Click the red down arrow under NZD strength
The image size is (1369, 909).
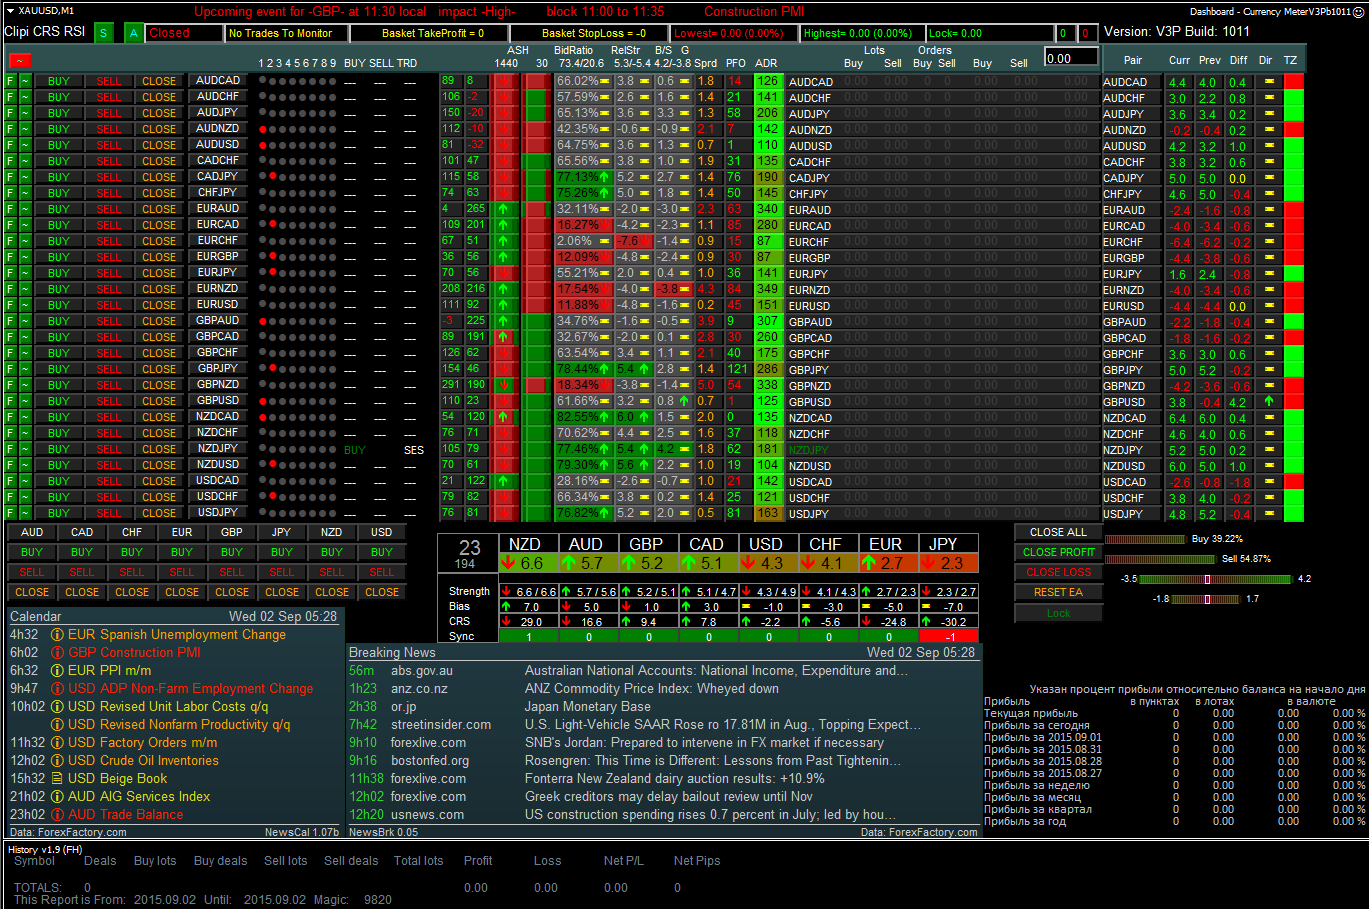pos(509,563)
